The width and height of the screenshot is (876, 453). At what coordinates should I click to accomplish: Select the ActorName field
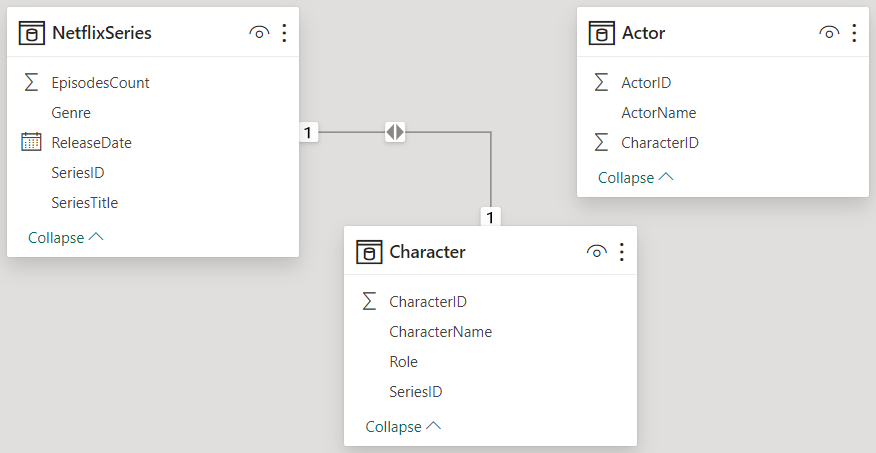click(x=658, y=113)
